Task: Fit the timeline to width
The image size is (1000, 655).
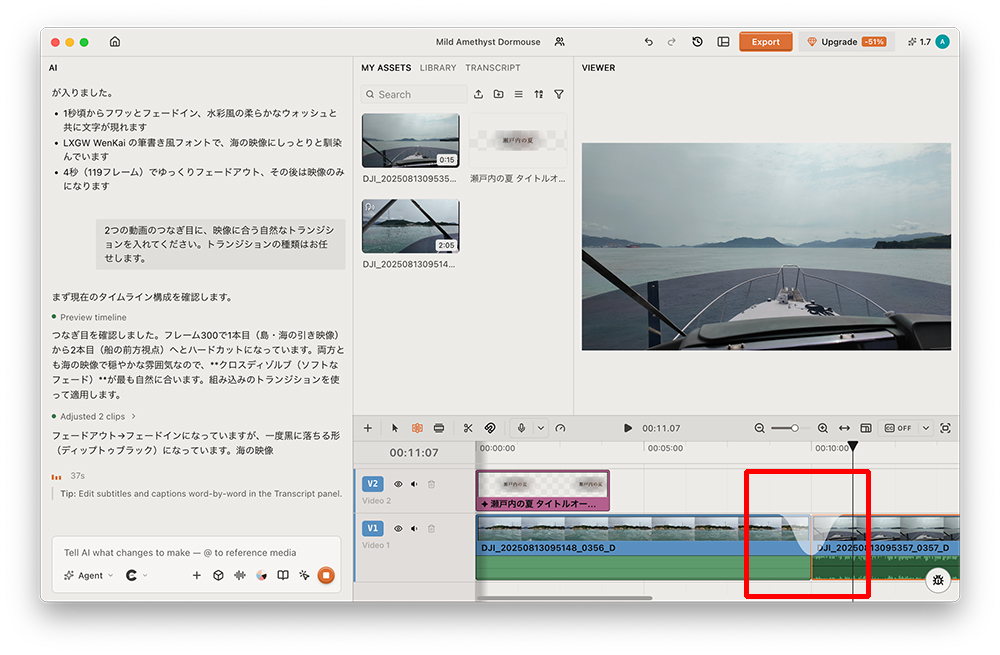Action: pyautogui.click(x=844, y=428)
